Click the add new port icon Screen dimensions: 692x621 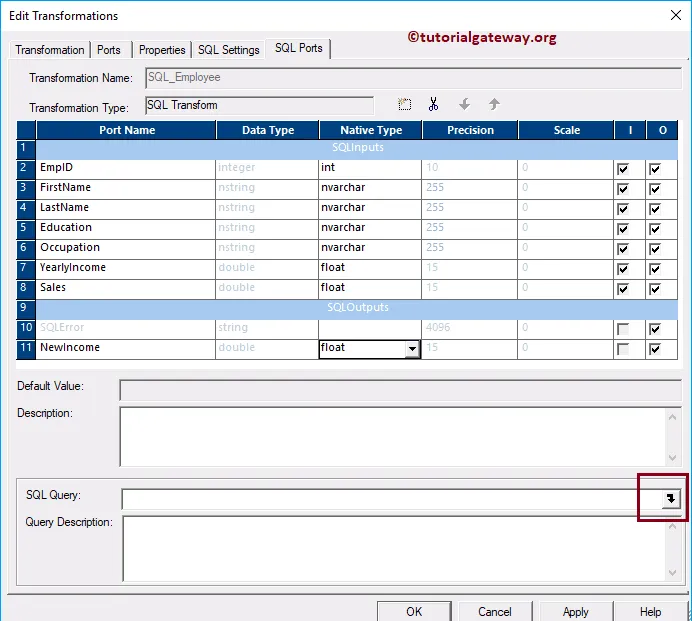pos(404,105)
